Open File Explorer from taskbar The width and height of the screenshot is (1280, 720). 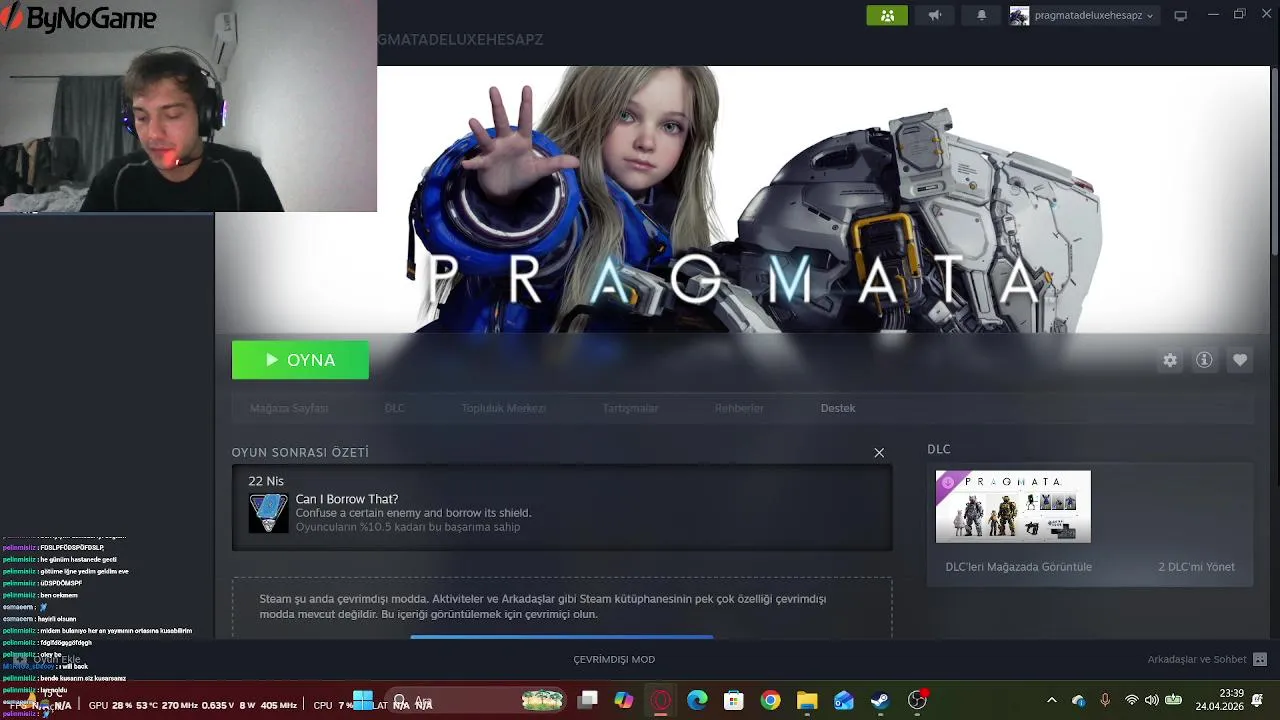[807, 701]
